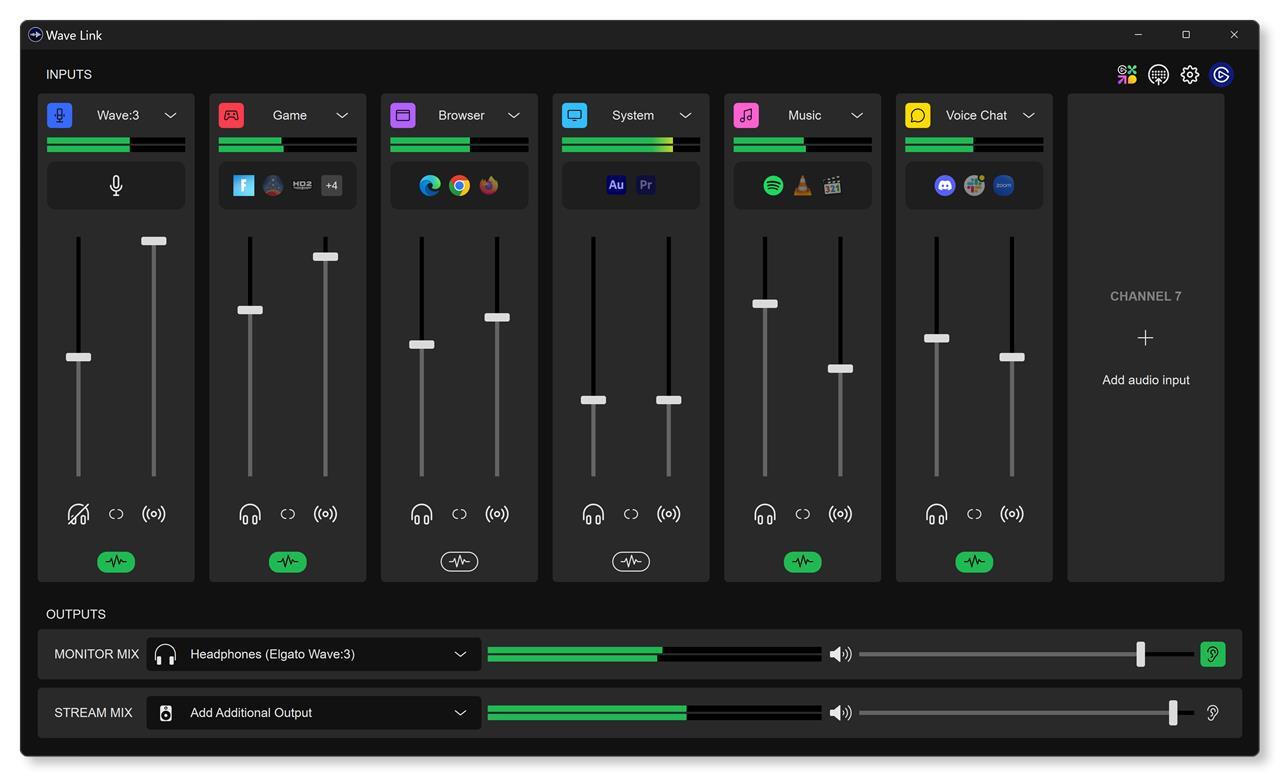Enable listening to Stream Mix ear icon

pos(1212,713)
